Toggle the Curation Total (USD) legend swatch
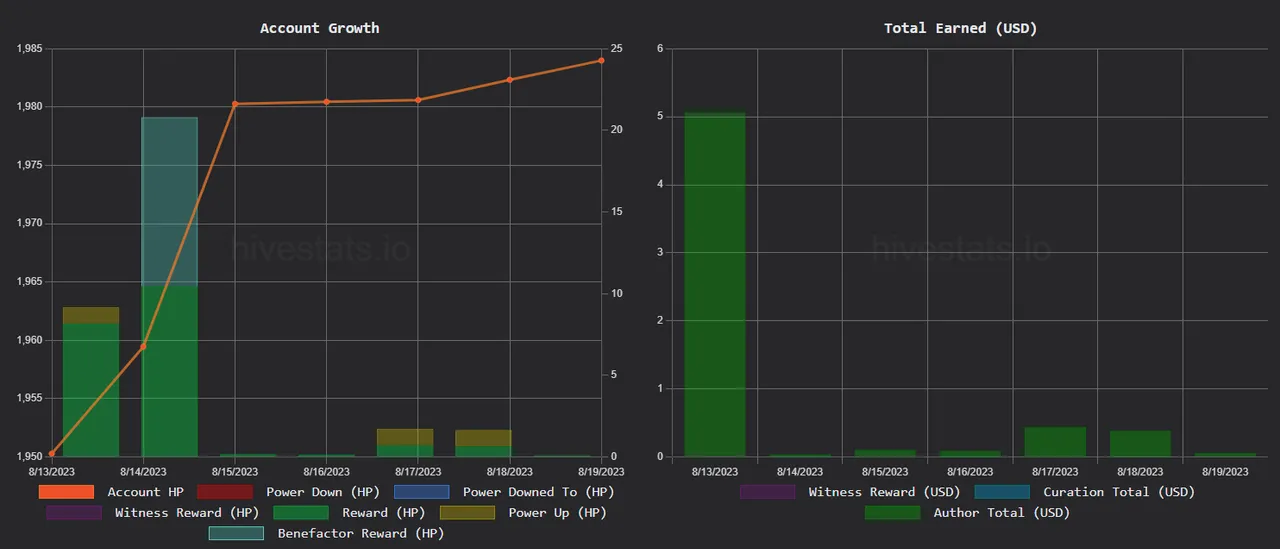1280x549 pixels. [x=1003, y=492]
